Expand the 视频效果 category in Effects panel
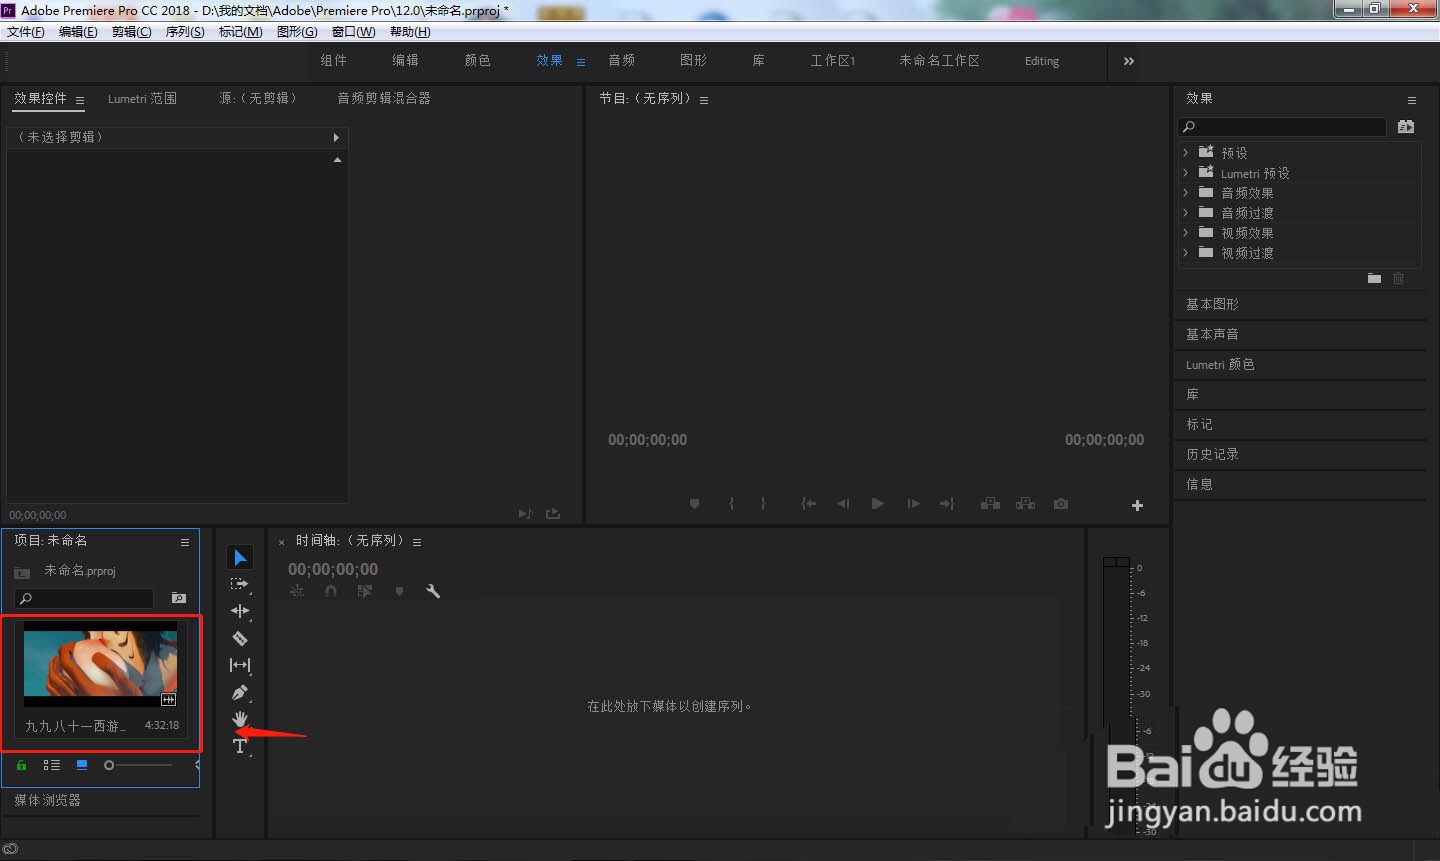 click(1185, 232)
